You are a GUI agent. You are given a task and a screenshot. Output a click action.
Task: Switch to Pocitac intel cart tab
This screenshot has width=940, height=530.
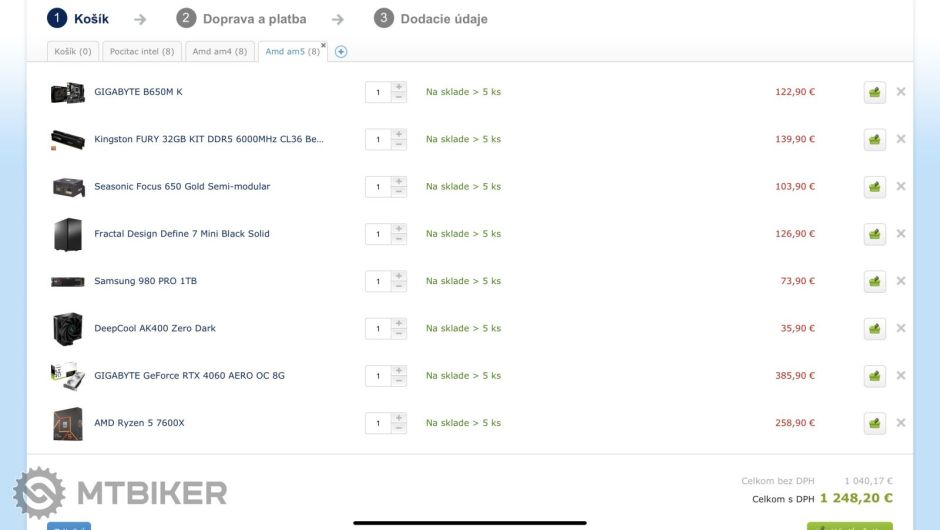[x=141, y=52]
